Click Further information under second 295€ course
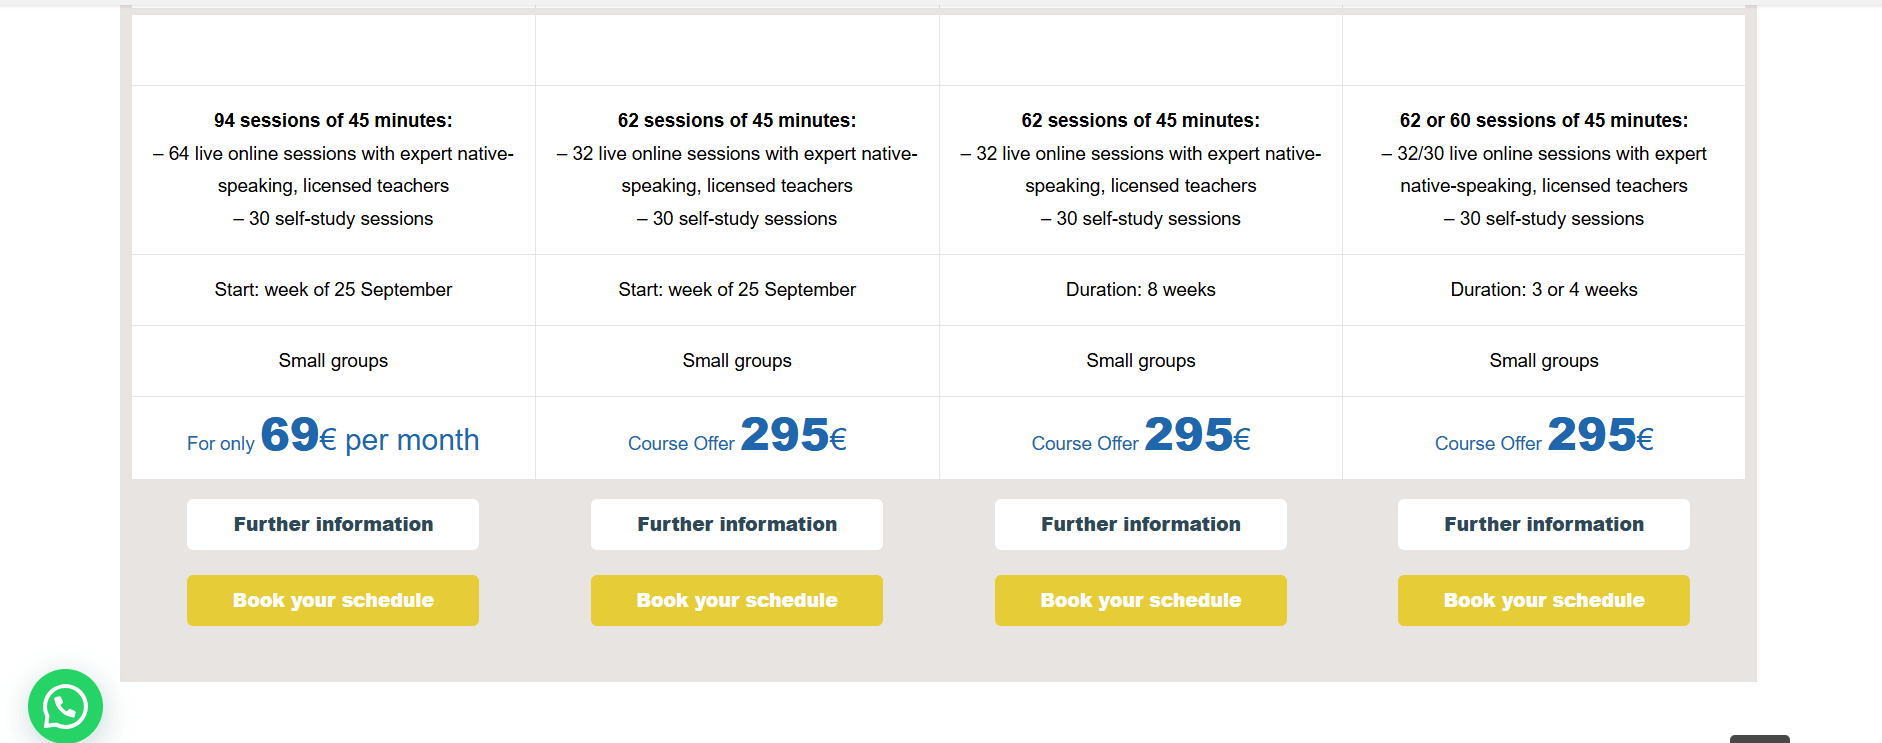Screen dimensions: 1882x743 point(737,524)
